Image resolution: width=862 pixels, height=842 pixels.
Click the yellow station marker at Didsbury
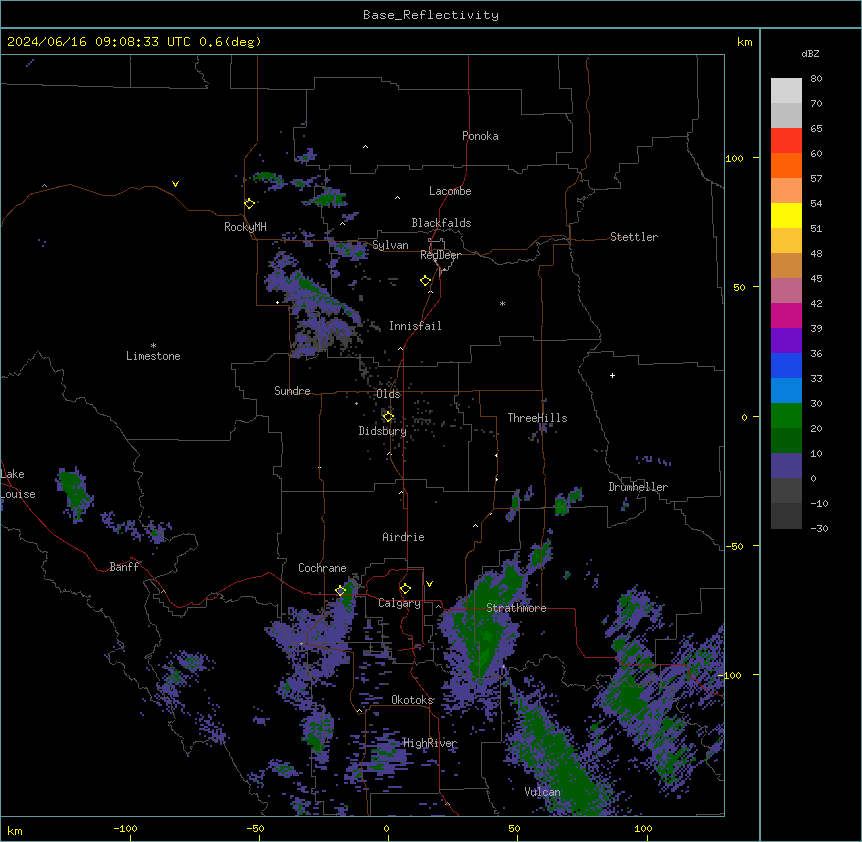coord(388,416)
